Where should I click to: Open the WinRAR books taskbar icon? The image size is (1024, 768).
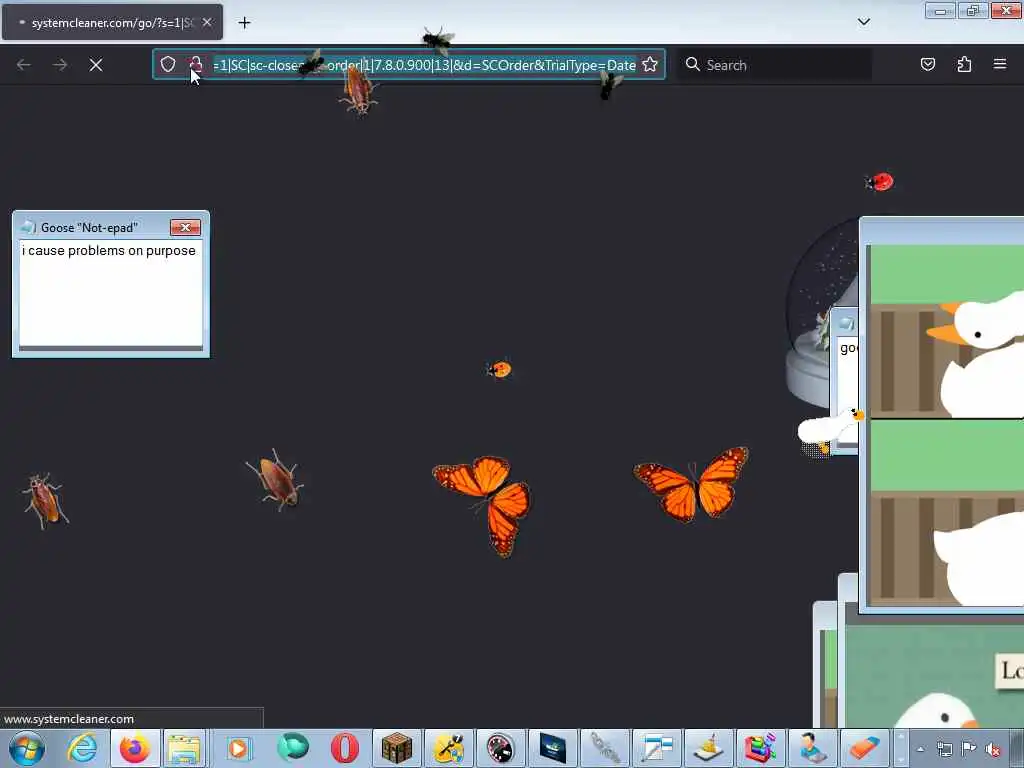(761, 748)
